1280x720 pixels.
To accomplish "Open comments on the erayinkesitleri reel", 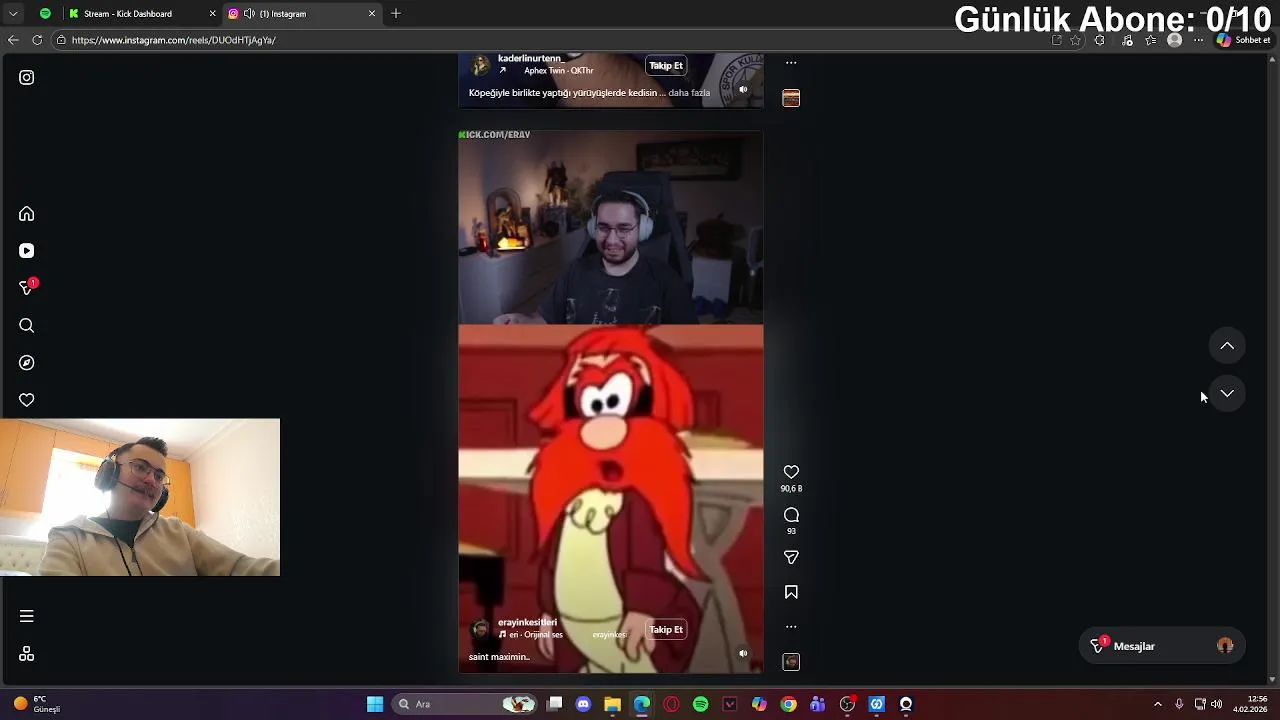I will (791, 515).
